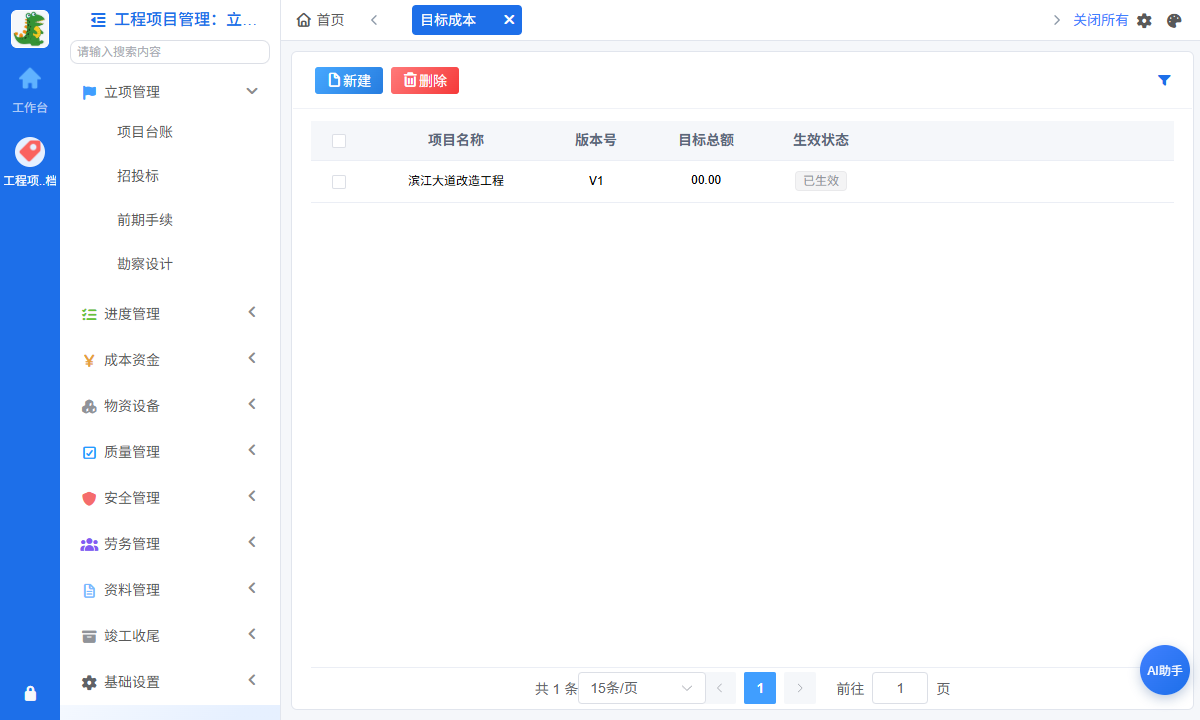Tick the select-all header checkbox
1200x720 pixels.
tap(339, 141)
